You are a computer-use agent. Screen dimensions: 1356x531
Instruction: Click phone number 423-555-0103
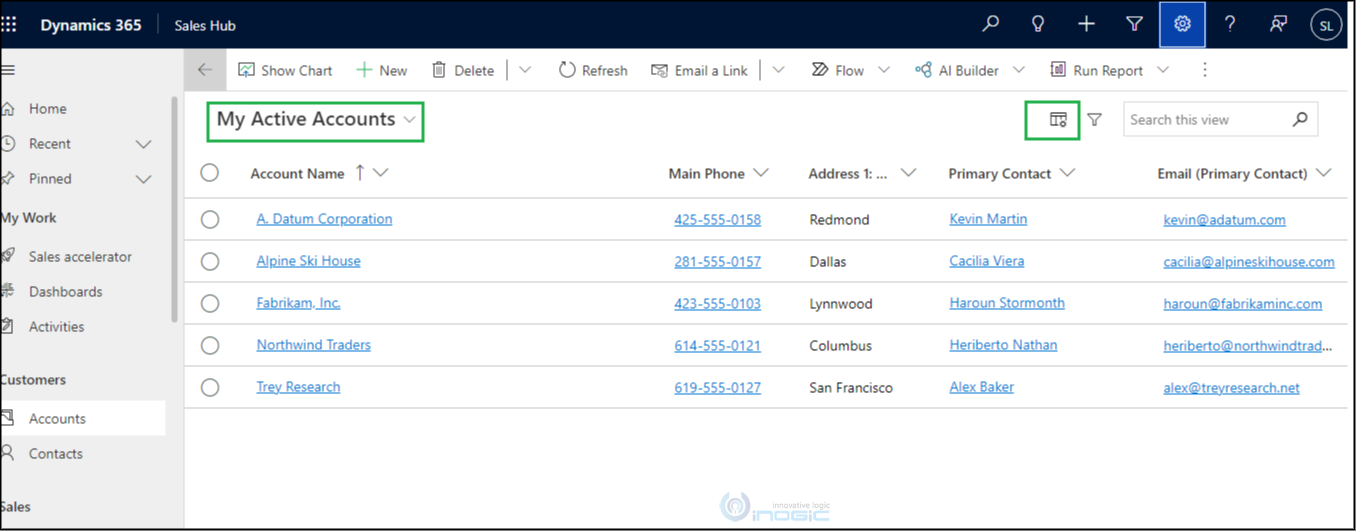click(717, 304)
